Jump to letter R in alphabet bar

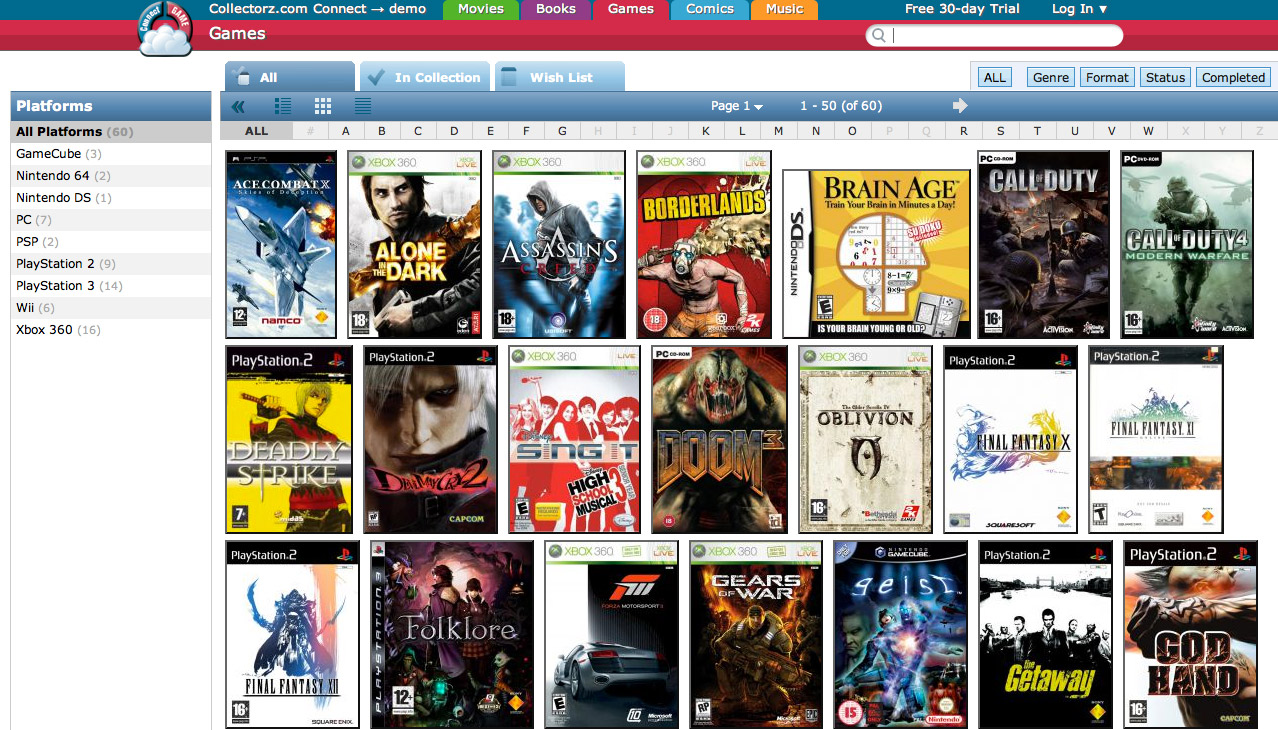tap(964, 131)
